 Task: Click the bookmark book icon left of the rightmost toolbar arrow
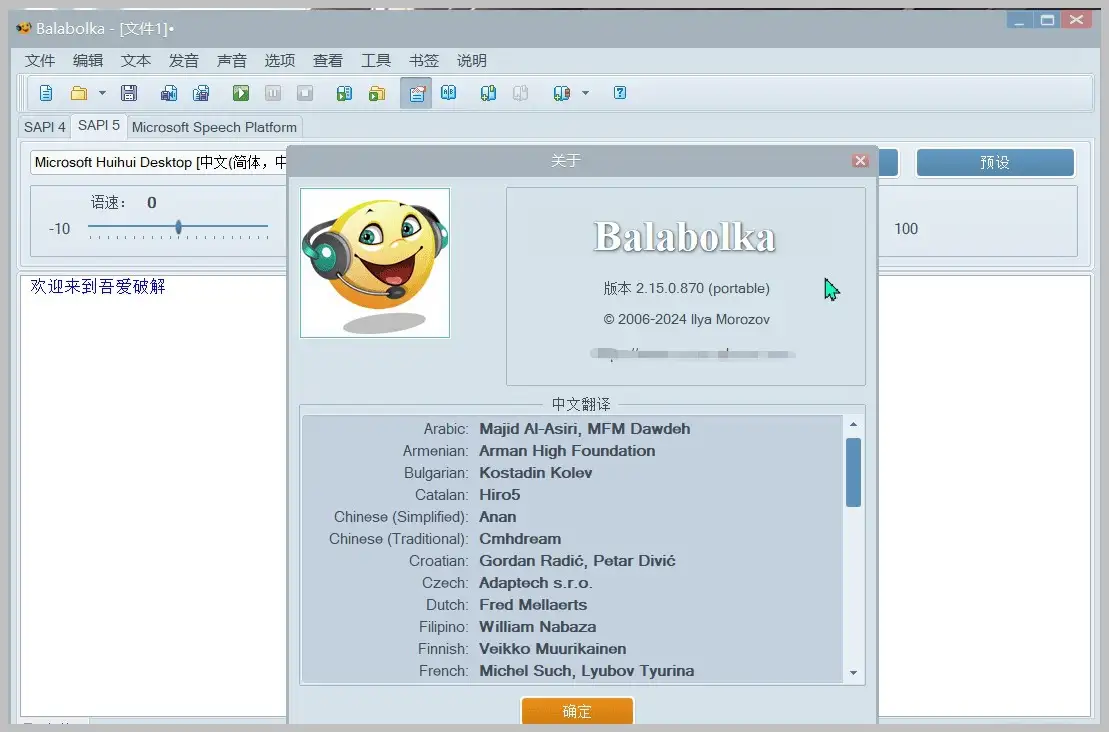pyautogui.click(x=562, y=93)
